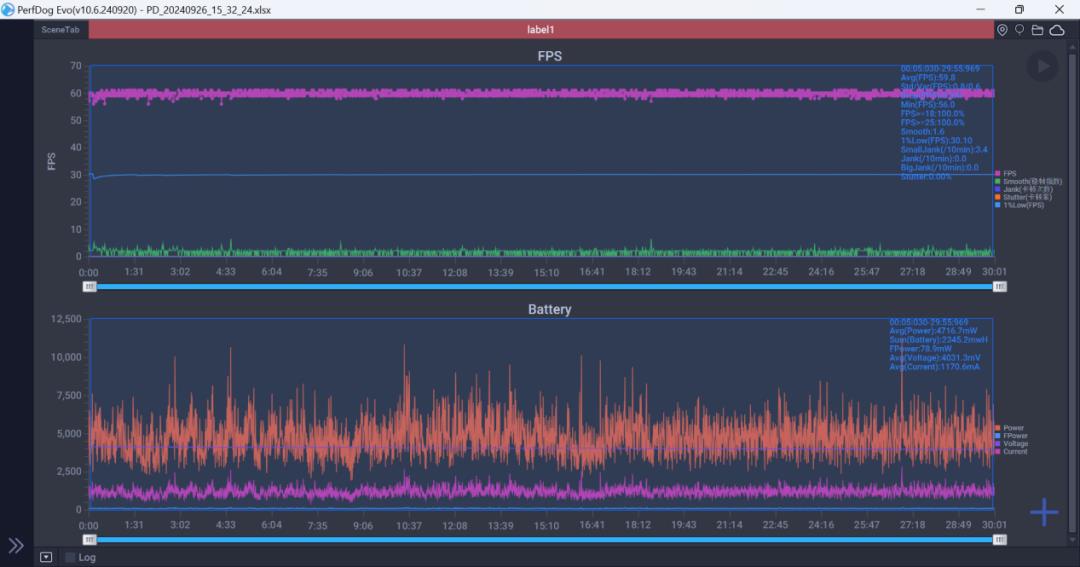Screen dimensions: 1080x567
Task: Toggle the Current series in Battery legend
Action: point(1014,452)
